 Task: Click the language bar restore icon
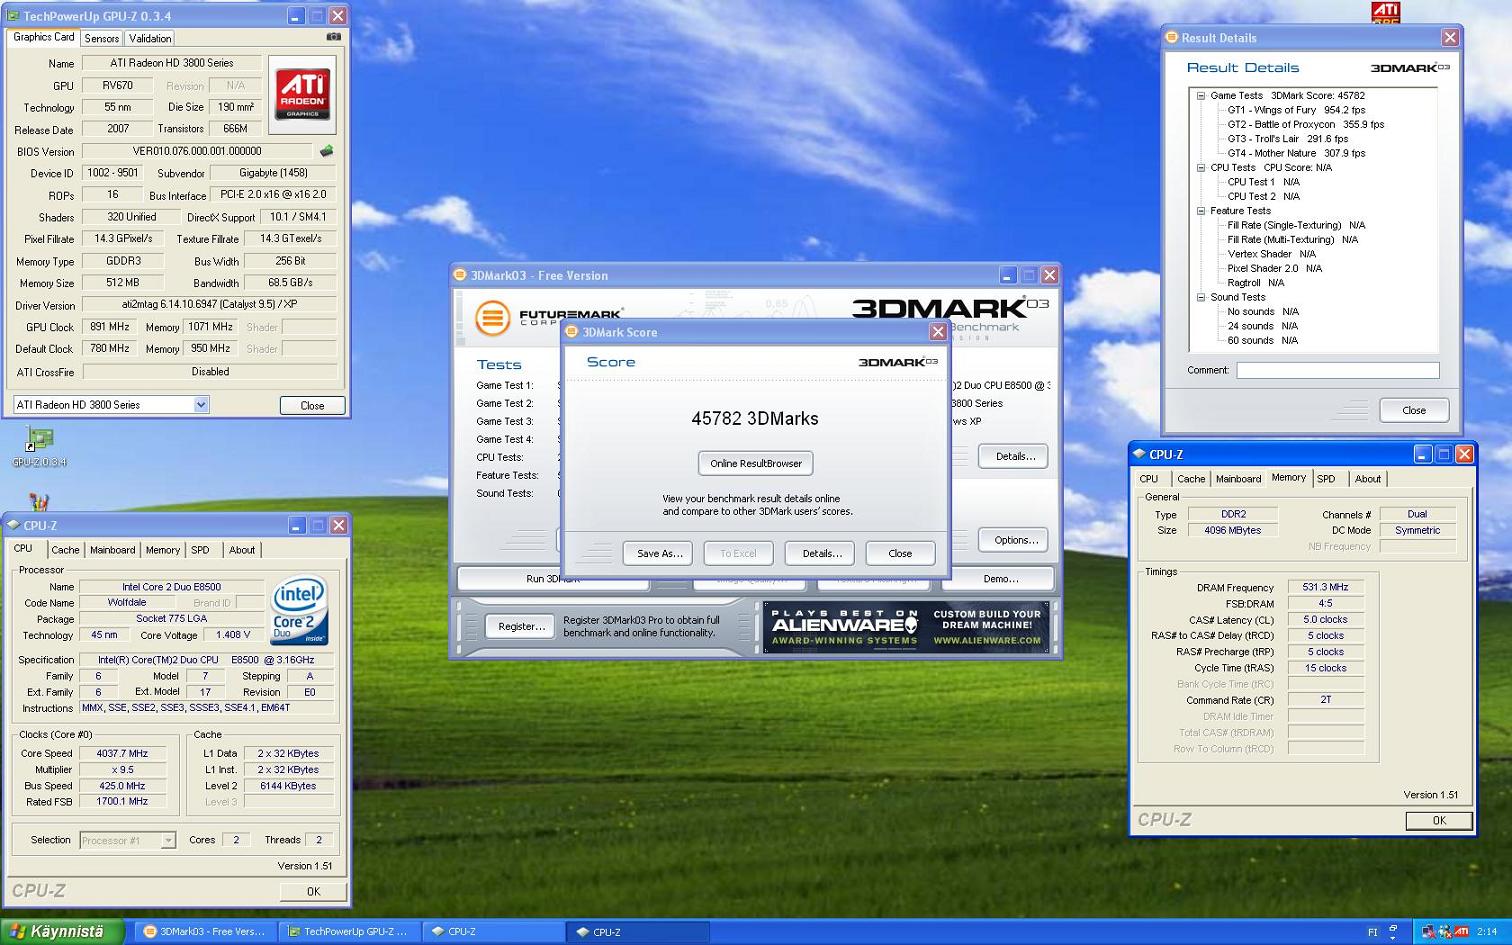[1393, 927]
